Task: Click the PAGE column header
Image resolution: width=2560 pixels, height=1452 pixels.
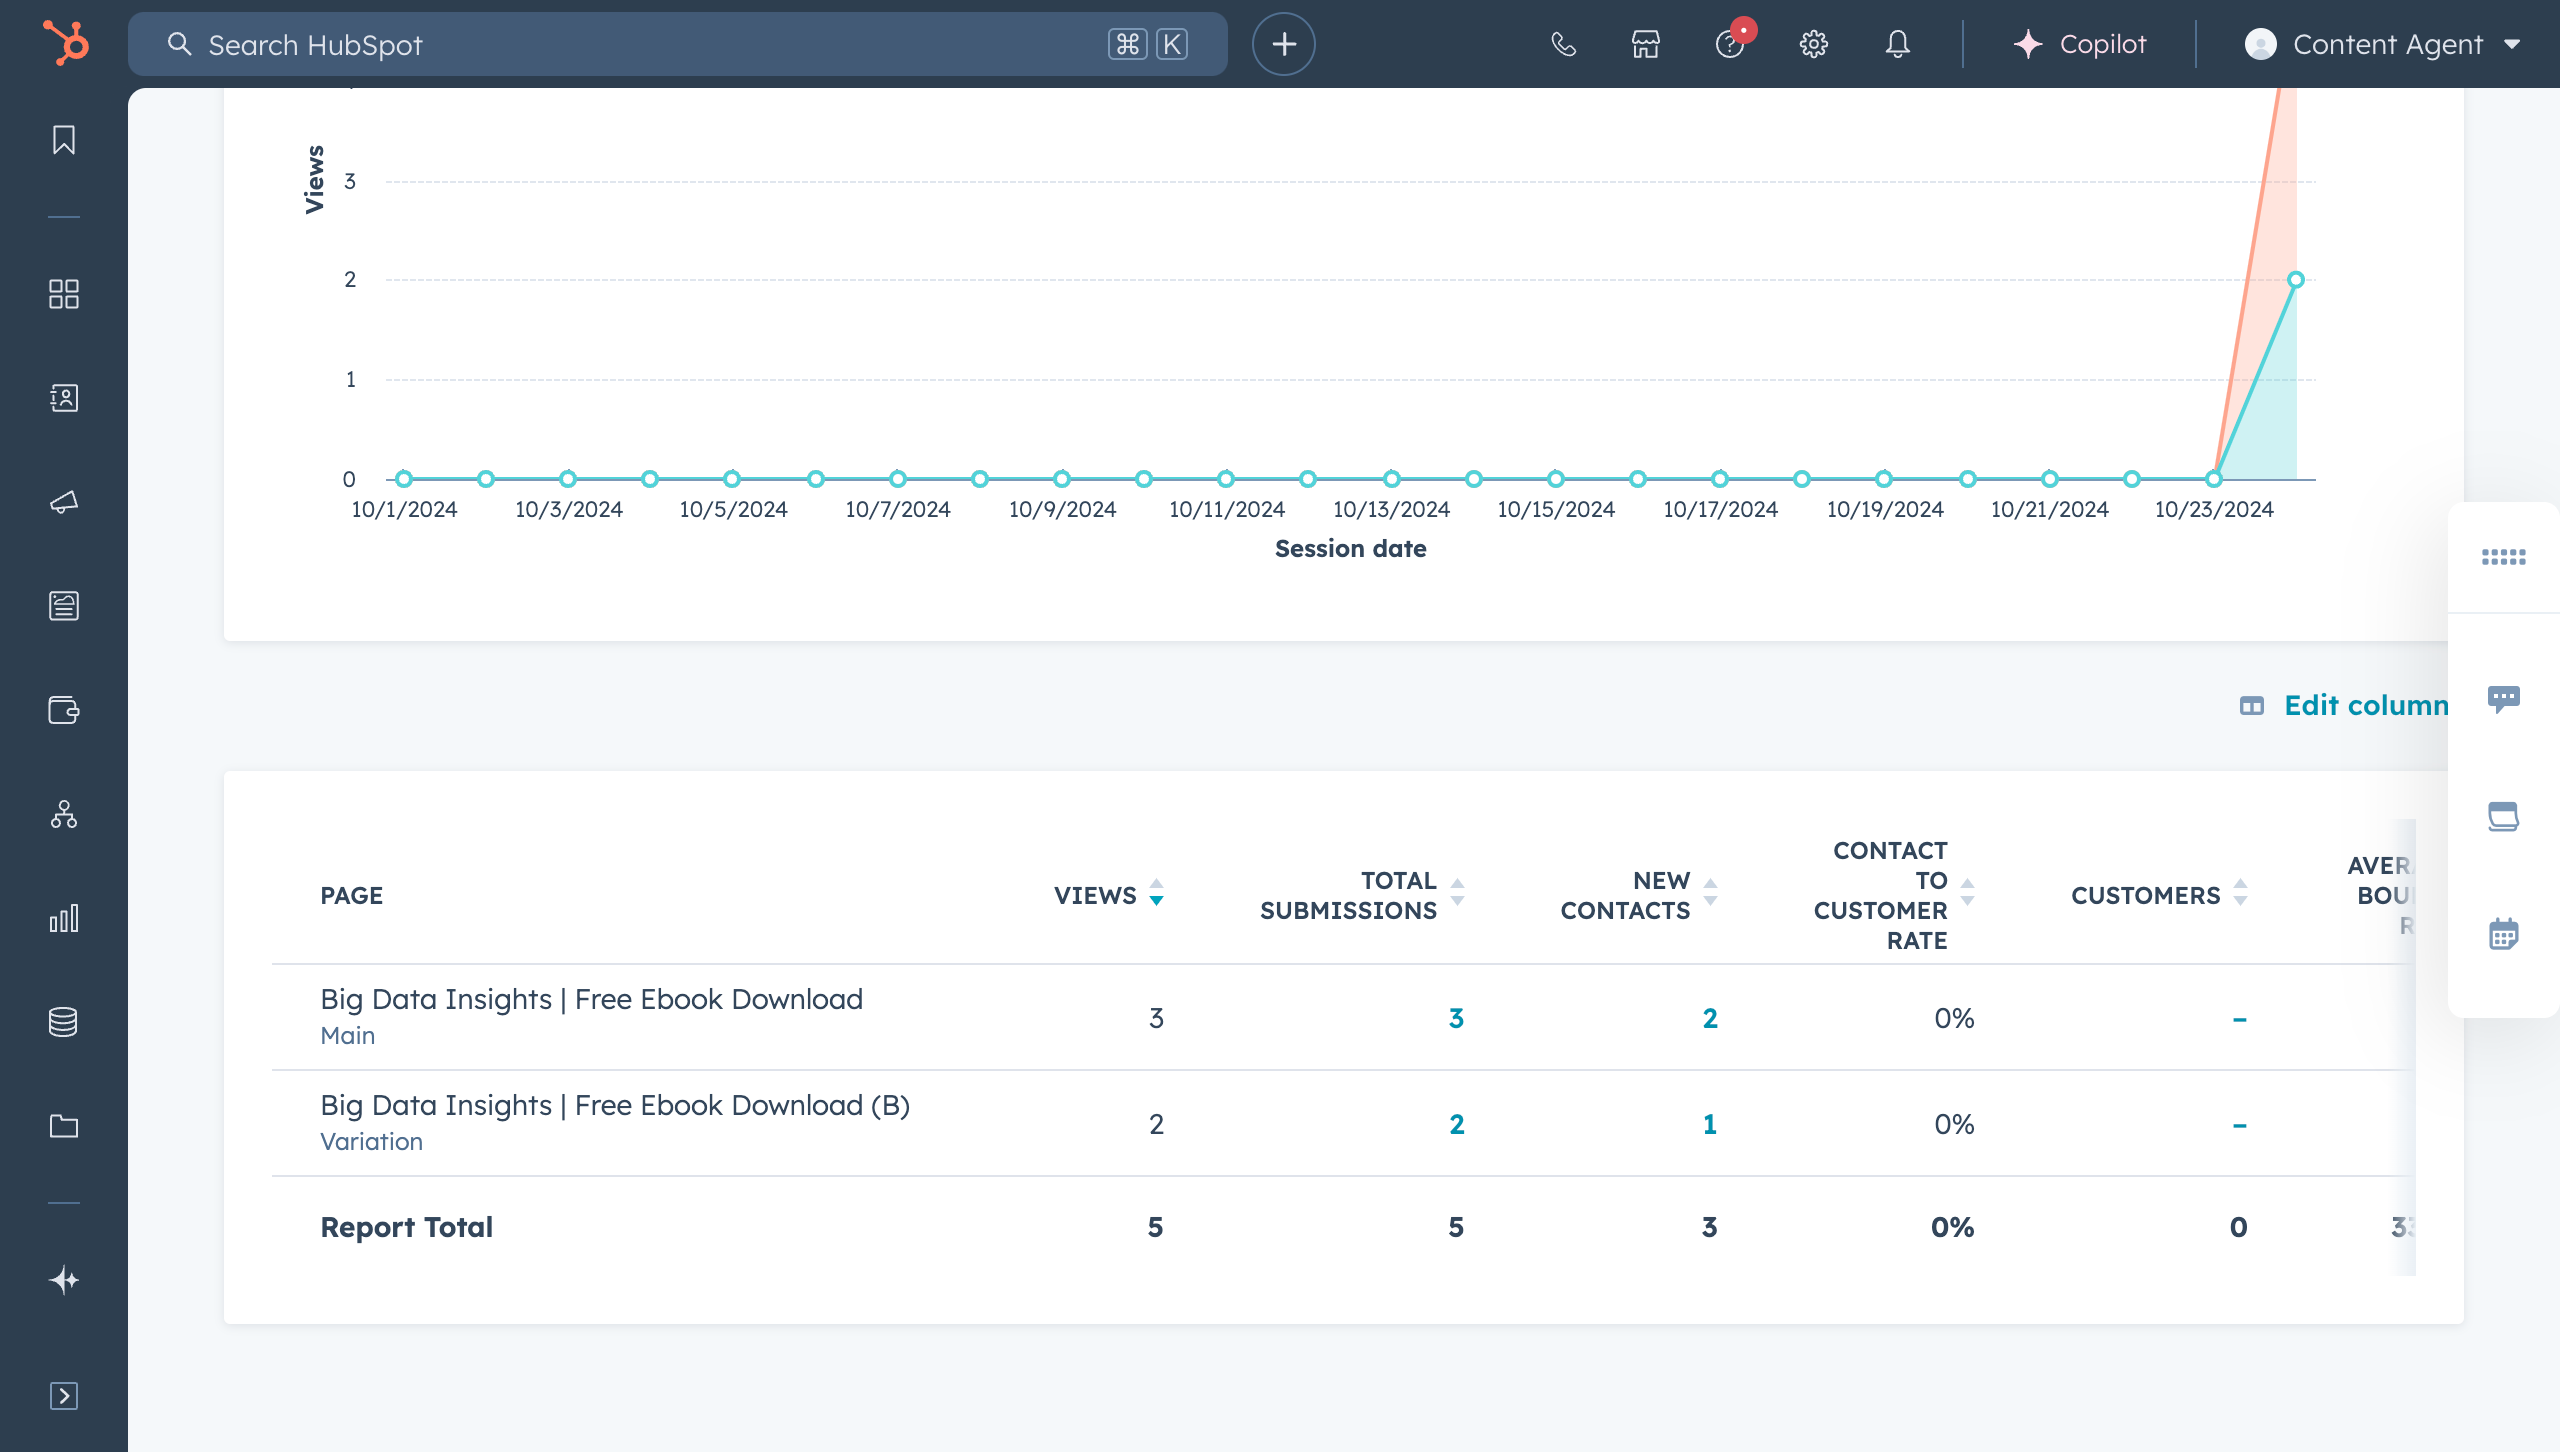Action: coord(351,895)
